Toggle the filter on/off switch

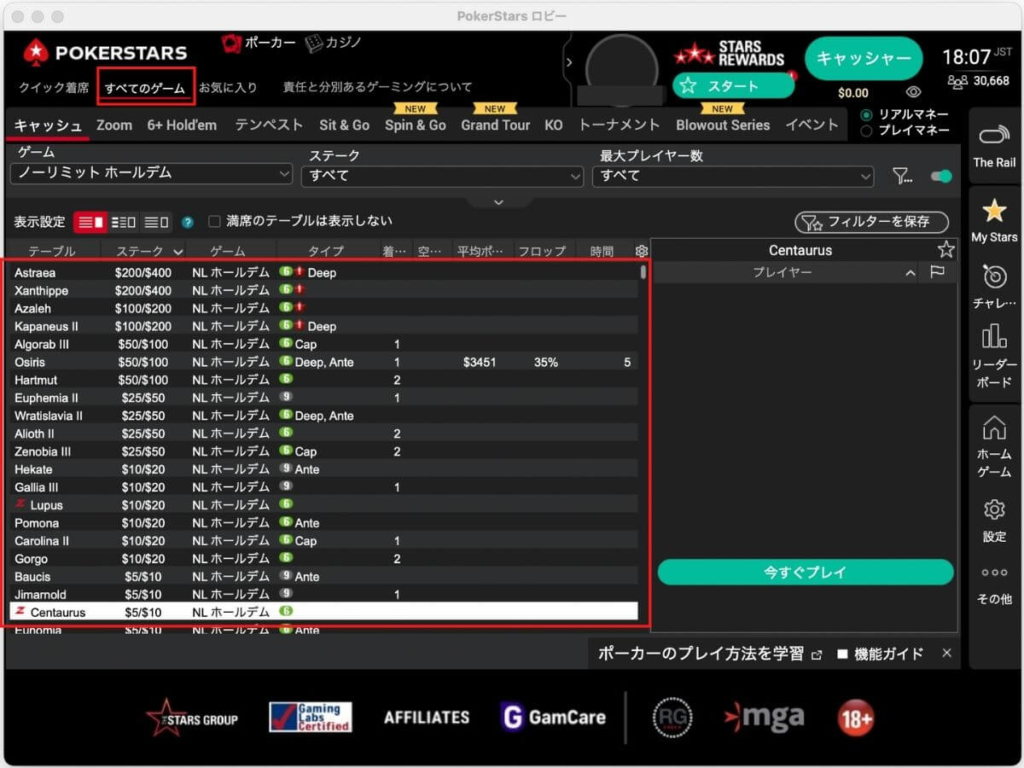pyautogui.click(x=941, y=176)
